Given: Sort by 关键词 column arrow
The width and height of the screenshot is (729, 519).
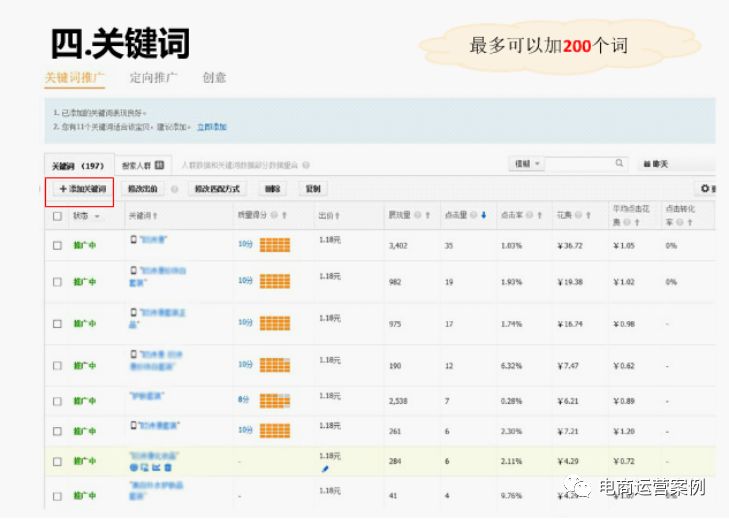Looking at the screenshot, I should tap(155, 216).
